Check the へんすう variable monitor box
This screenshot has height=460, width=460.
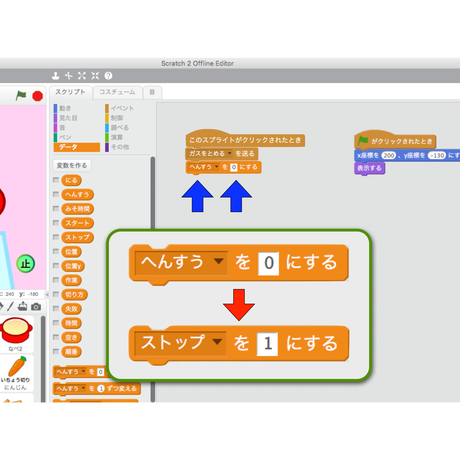[56, 194]
